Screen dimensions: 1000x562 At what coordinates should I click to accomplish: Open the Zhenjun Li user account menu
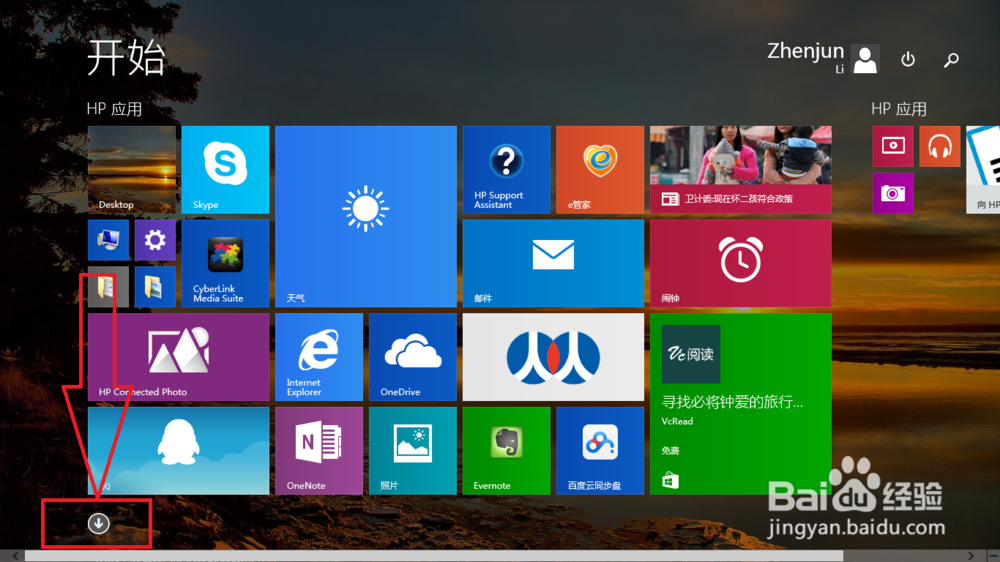823,58
